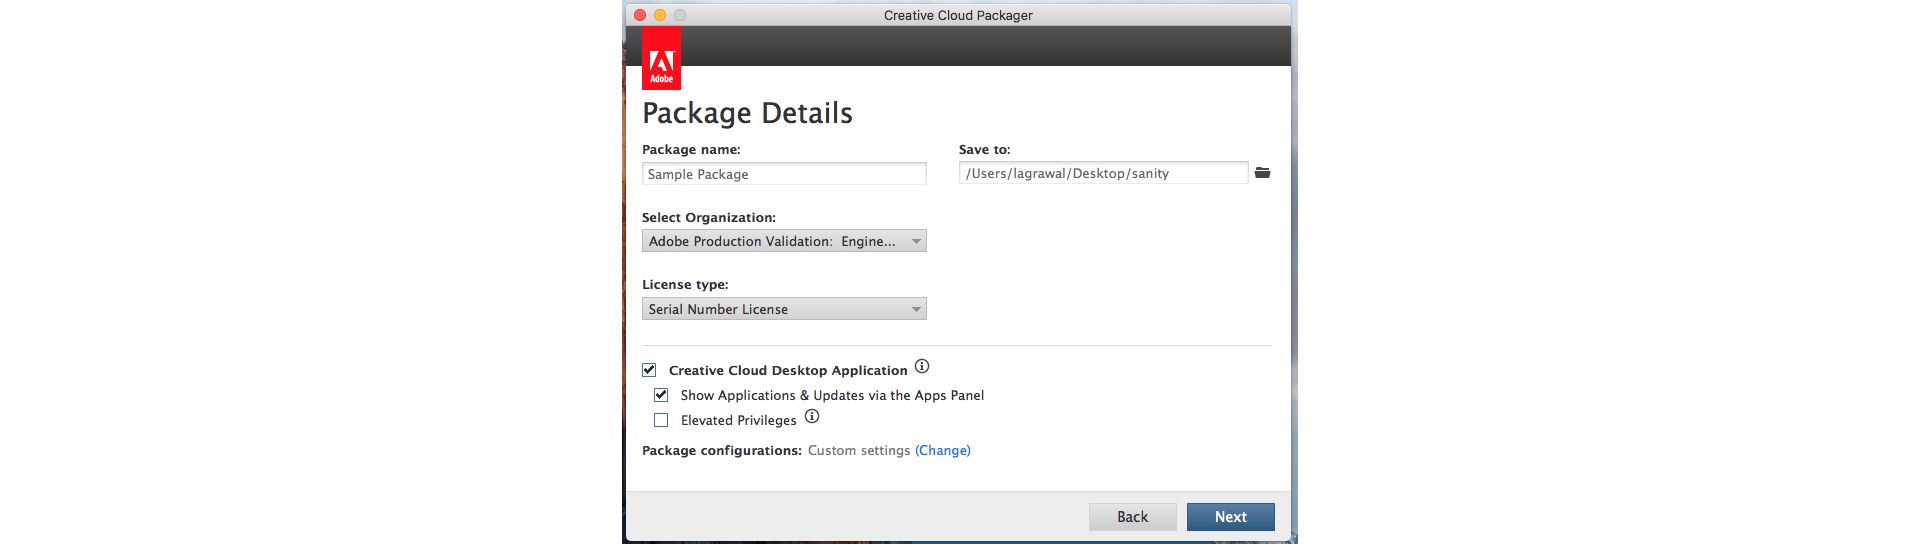Open the folder browse icon
This screenshot has width=1920, height=544.
coord(1262,173)
